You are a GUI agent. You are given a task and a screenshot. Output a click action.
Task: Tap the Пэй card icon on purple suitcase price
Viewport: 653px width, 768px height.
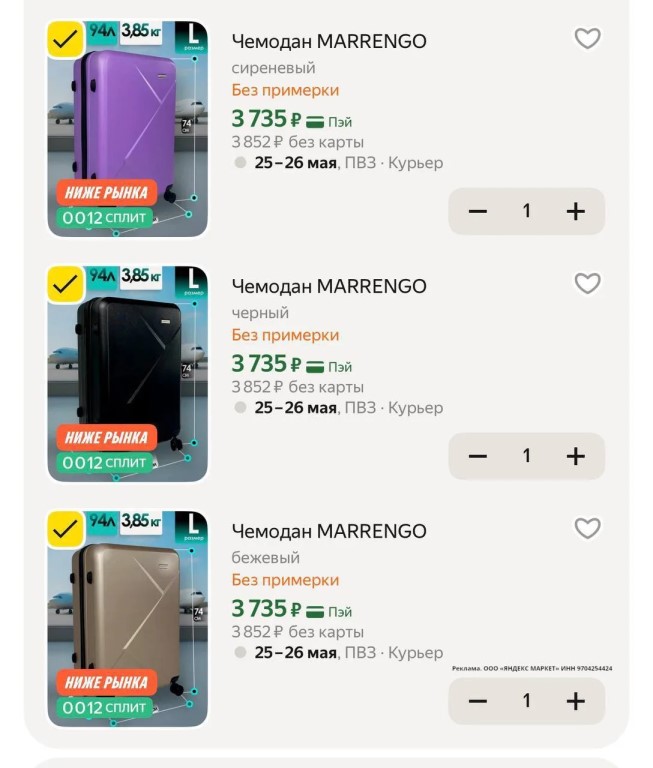(316, 122)
